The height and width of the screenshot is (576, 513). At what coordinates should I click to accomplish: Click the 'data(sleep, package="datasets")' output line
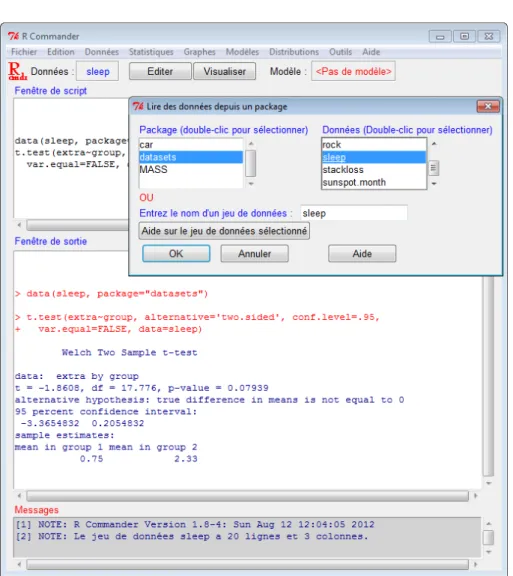pyautogui.click(x=111, y=294)
